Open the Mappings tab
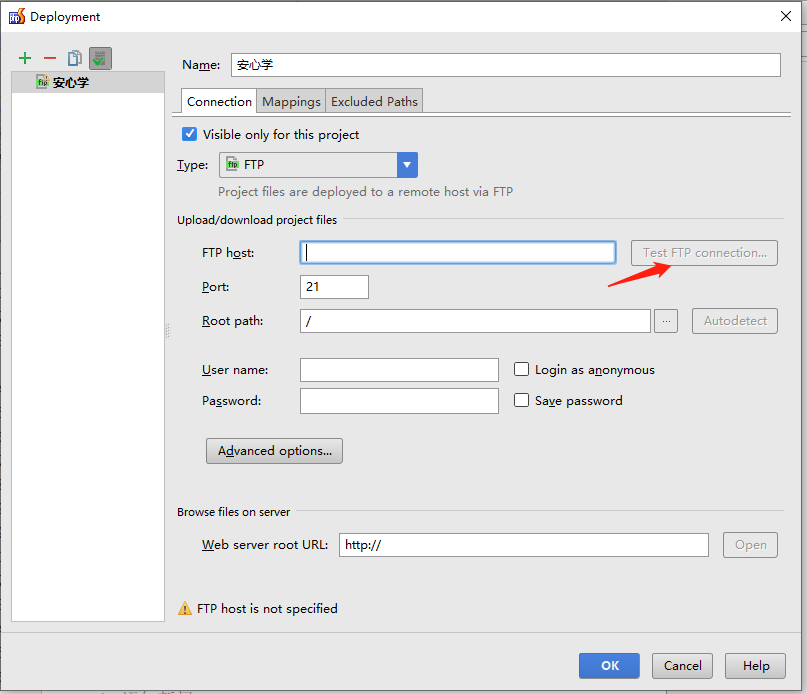The height and width of the screenshot is (694, 807). [291, 101]
